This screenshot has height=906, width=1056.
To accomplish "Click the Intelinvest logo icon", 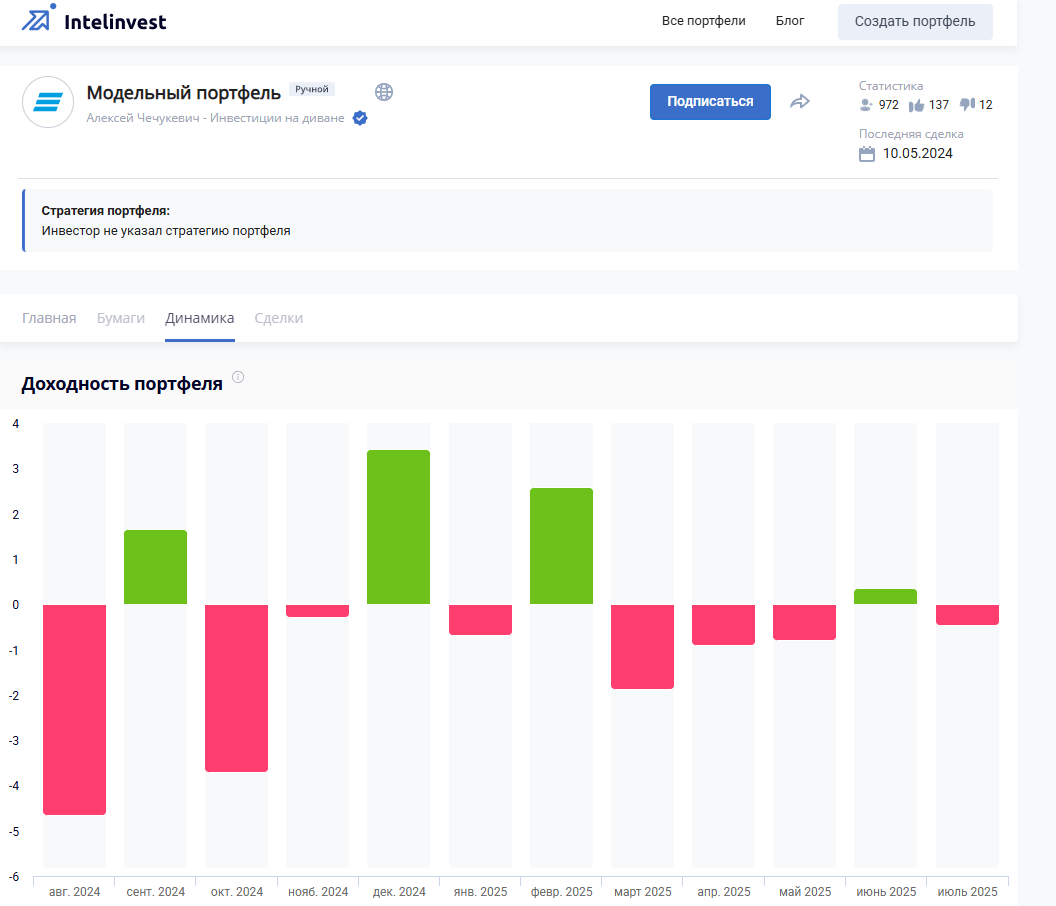I will click(38, 18).
